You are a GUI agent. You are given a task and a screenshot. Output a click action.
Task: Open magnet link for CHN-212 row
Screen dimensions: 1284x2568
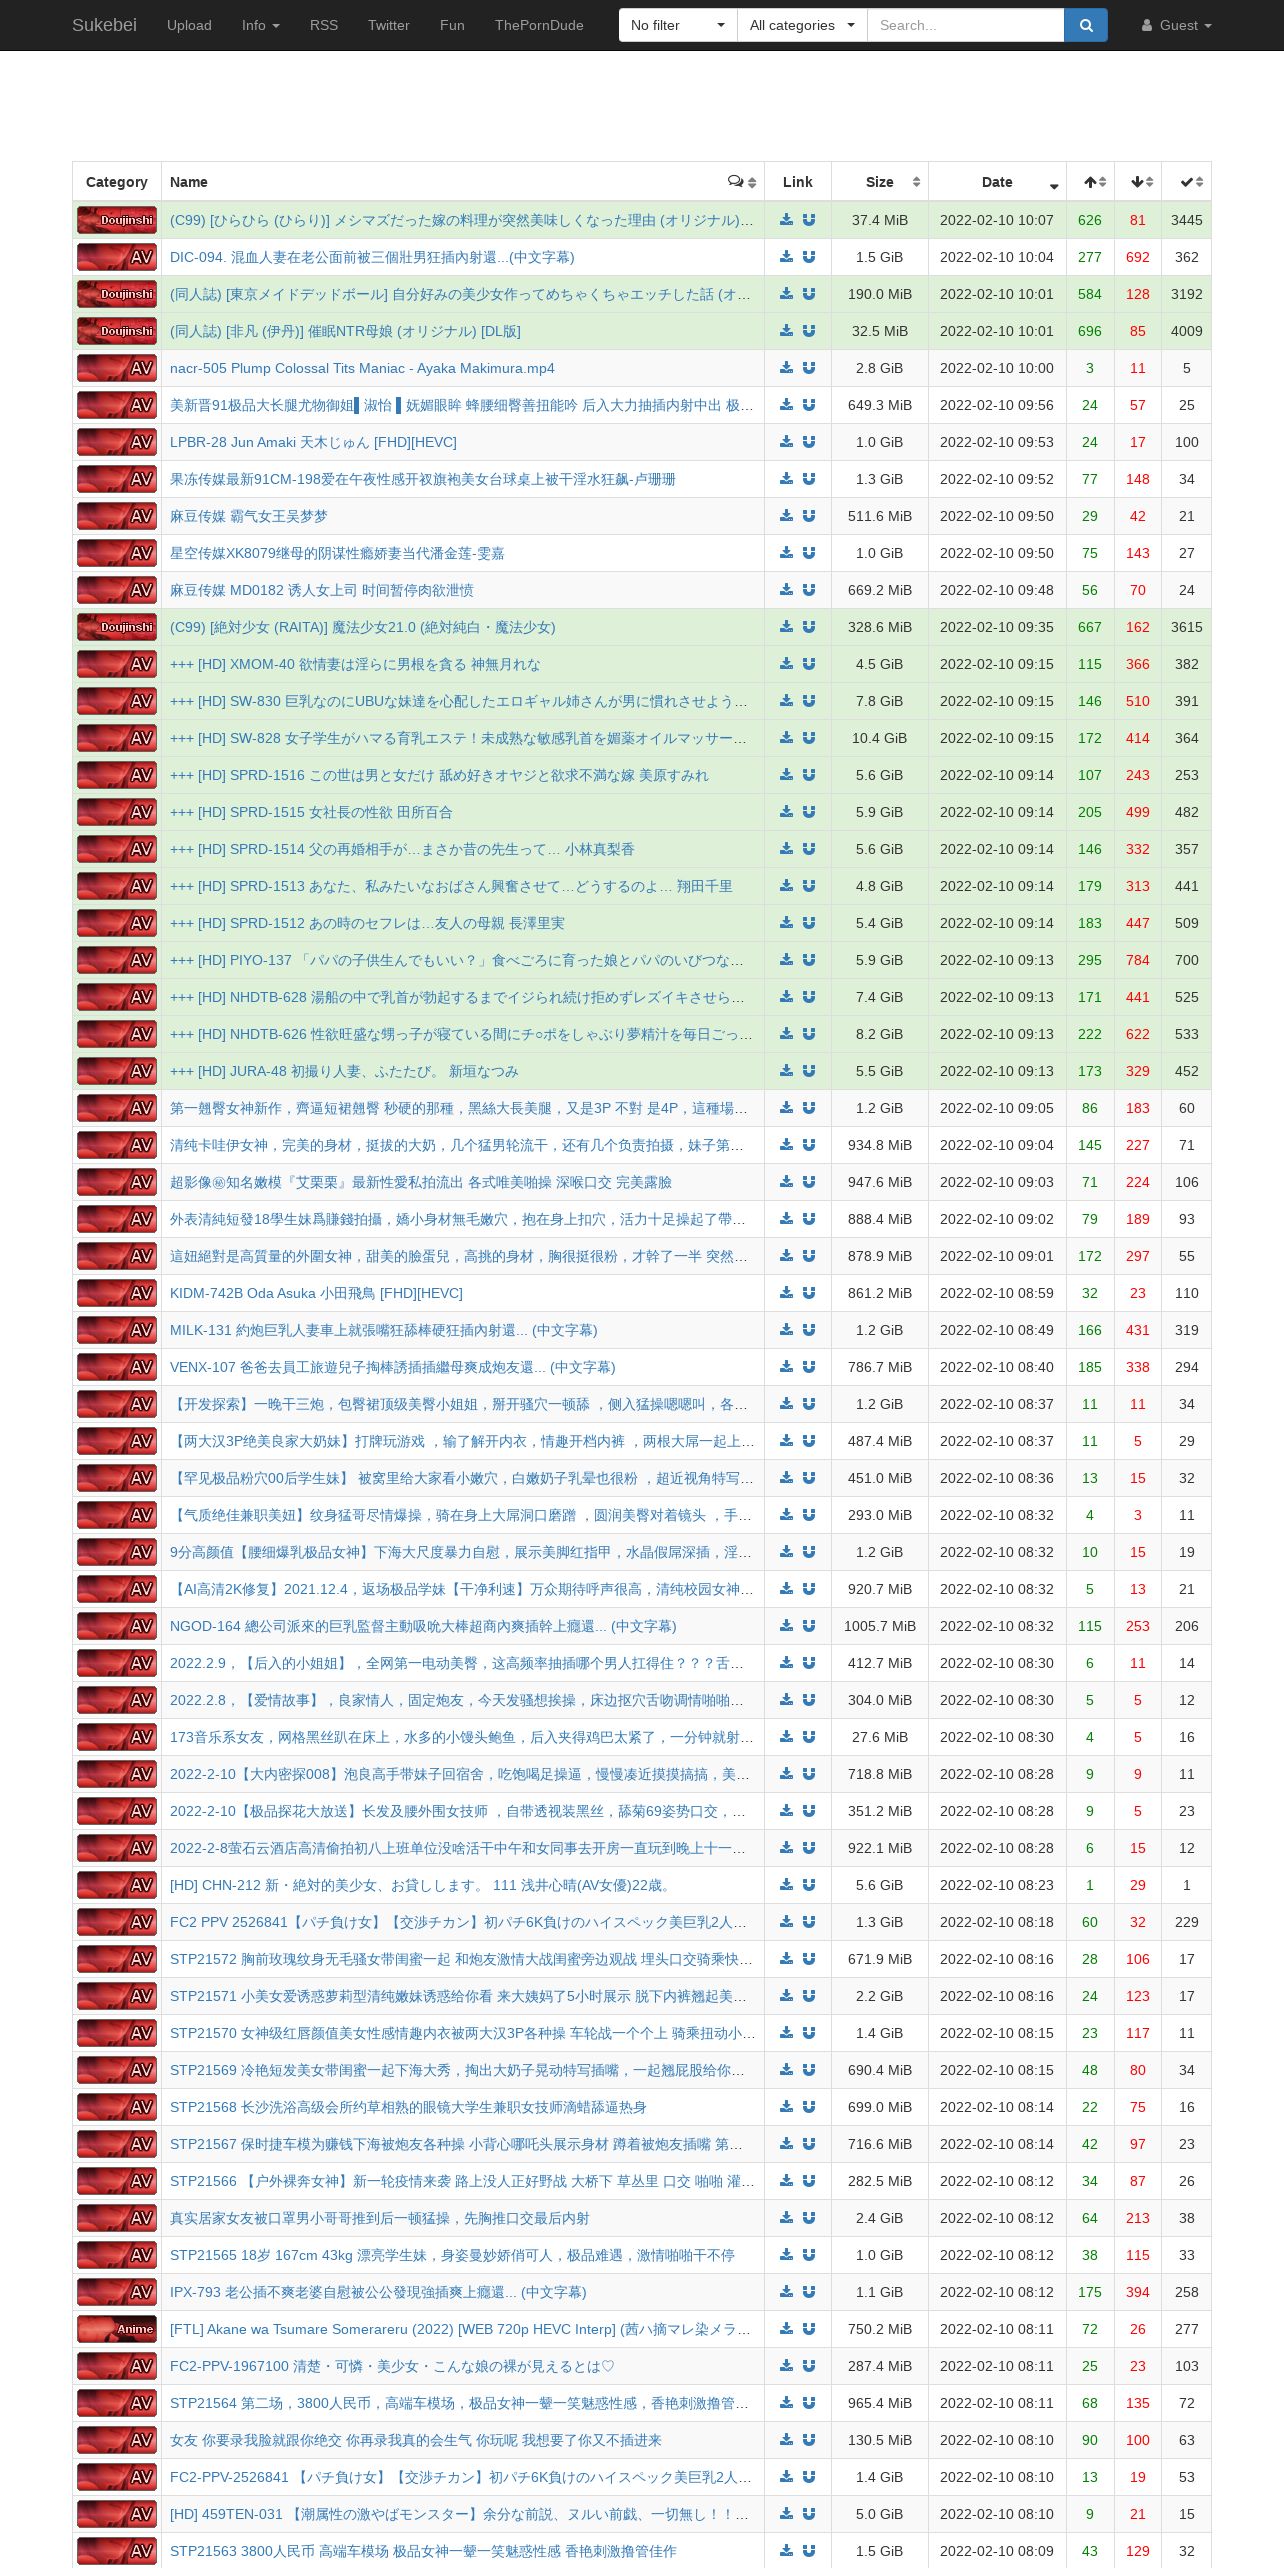[809, 1885]
